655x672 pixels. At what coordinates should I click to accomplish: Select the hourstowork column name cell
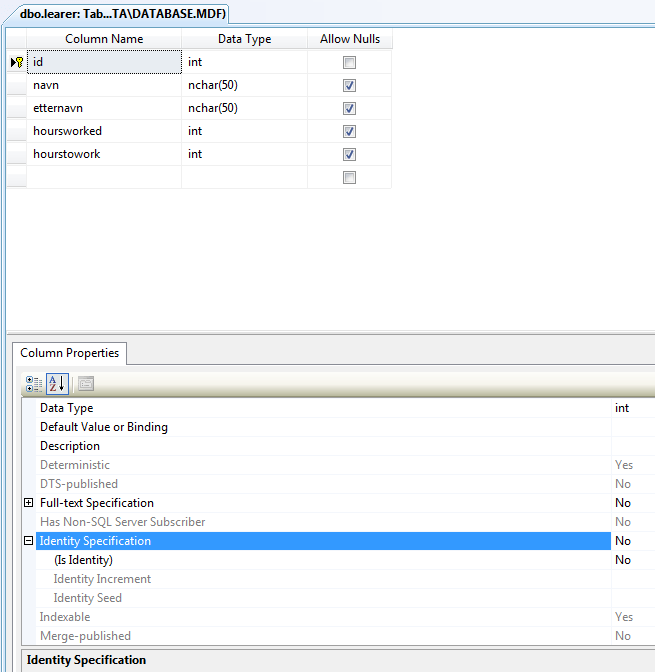tap(104, 154)
